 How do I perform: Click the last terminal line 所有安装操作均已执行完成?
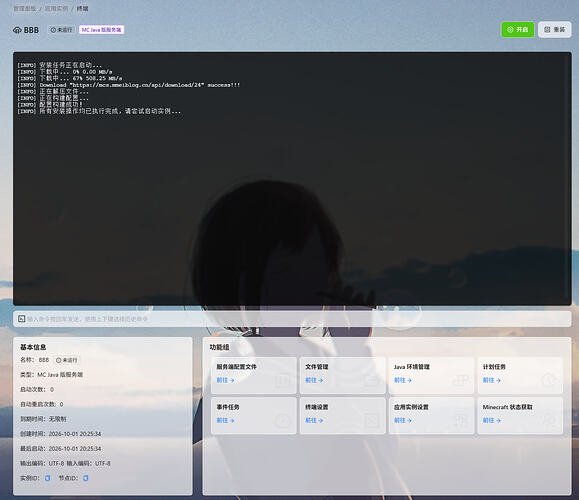(99, 111)
